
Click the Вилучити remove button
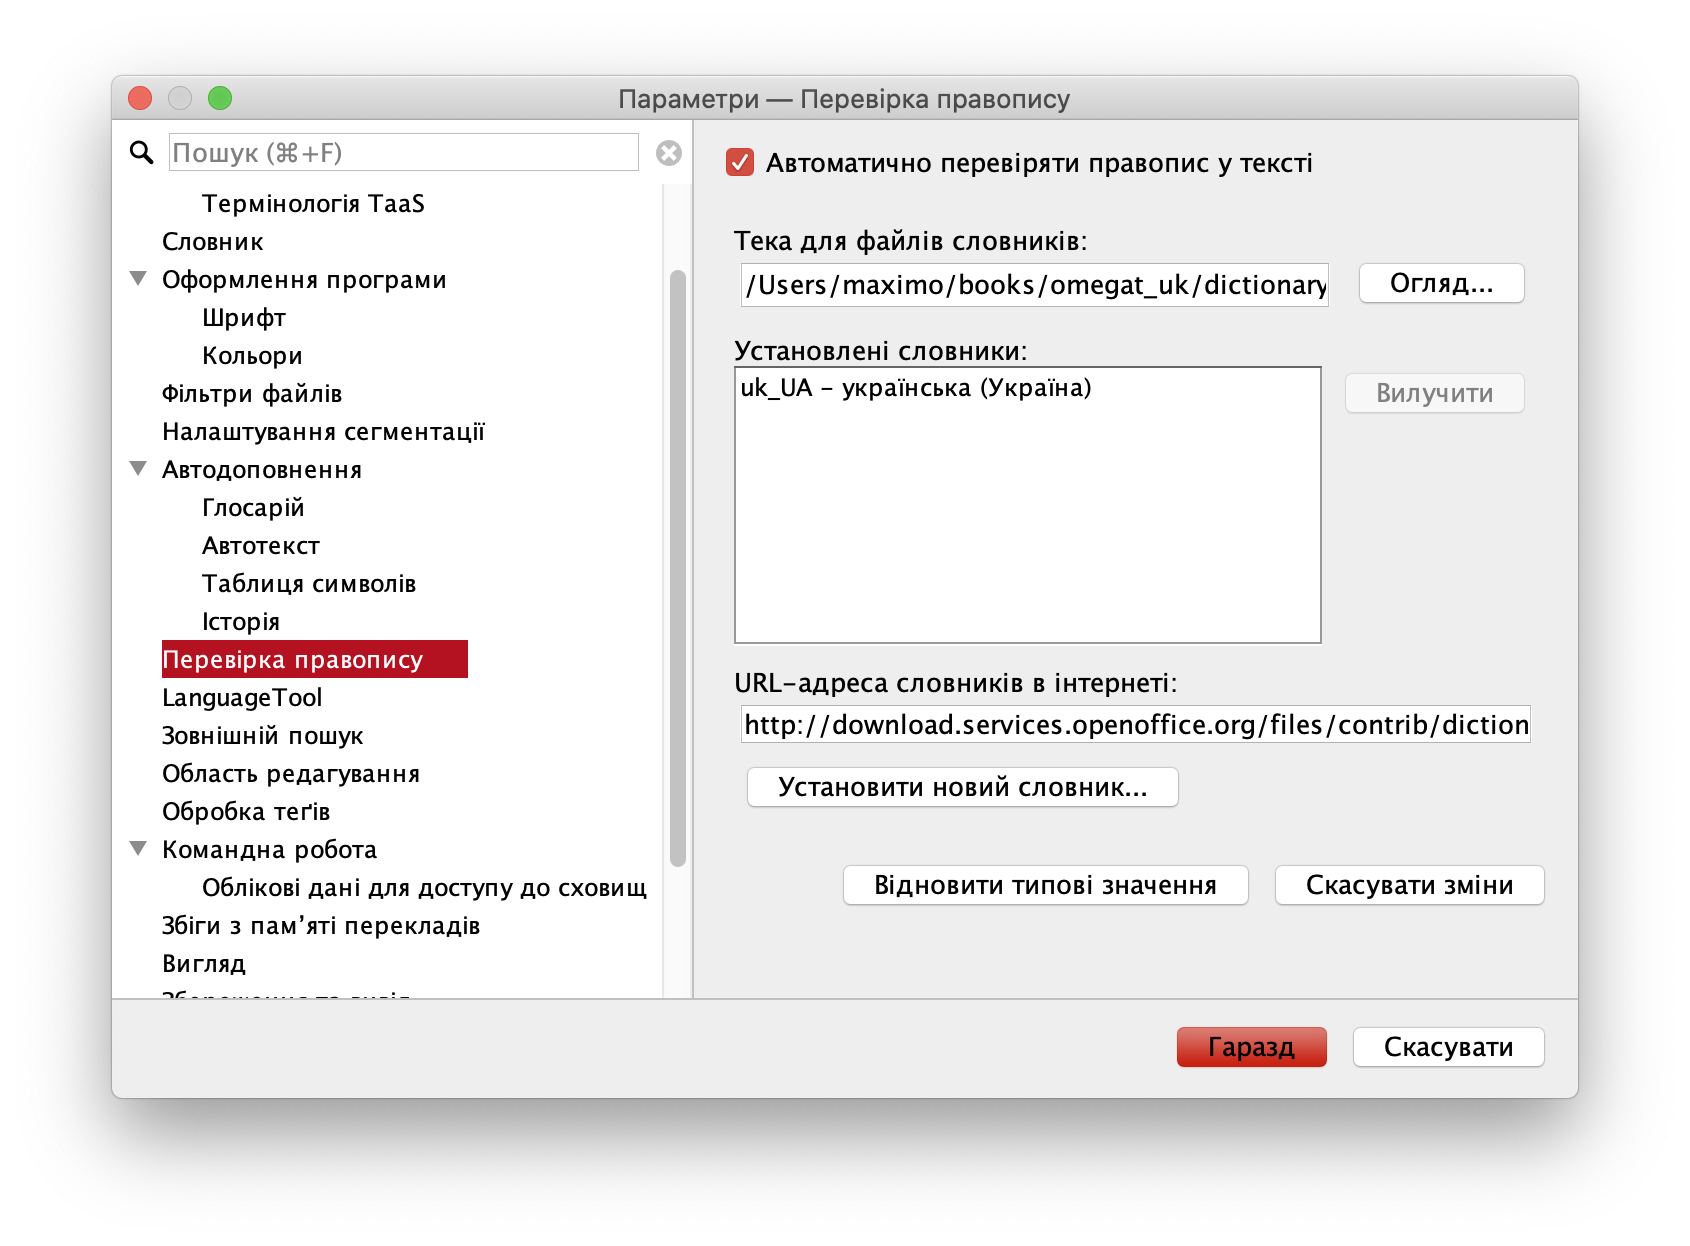[1434, 393]
